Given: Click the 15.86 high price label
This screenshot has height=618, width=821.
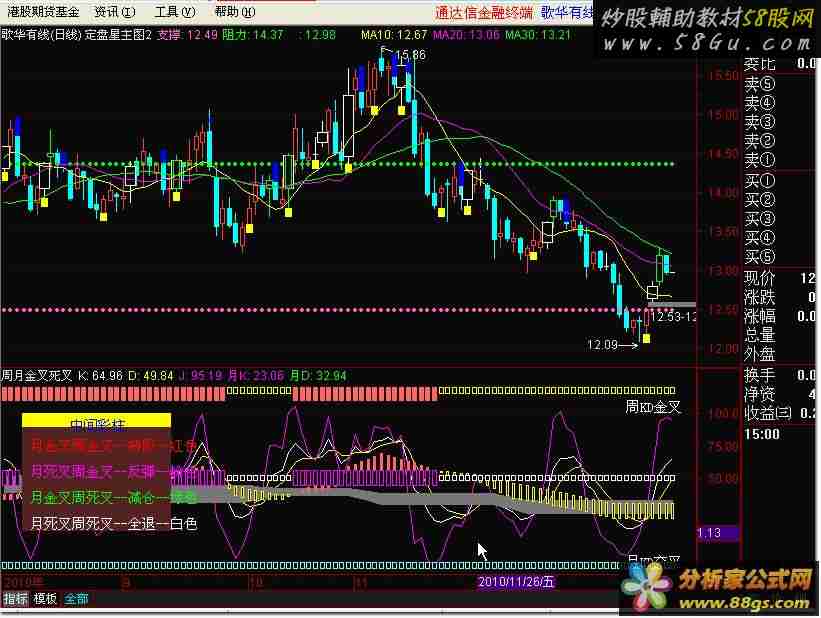Looking at the screenshot, I should pos(410,54).
